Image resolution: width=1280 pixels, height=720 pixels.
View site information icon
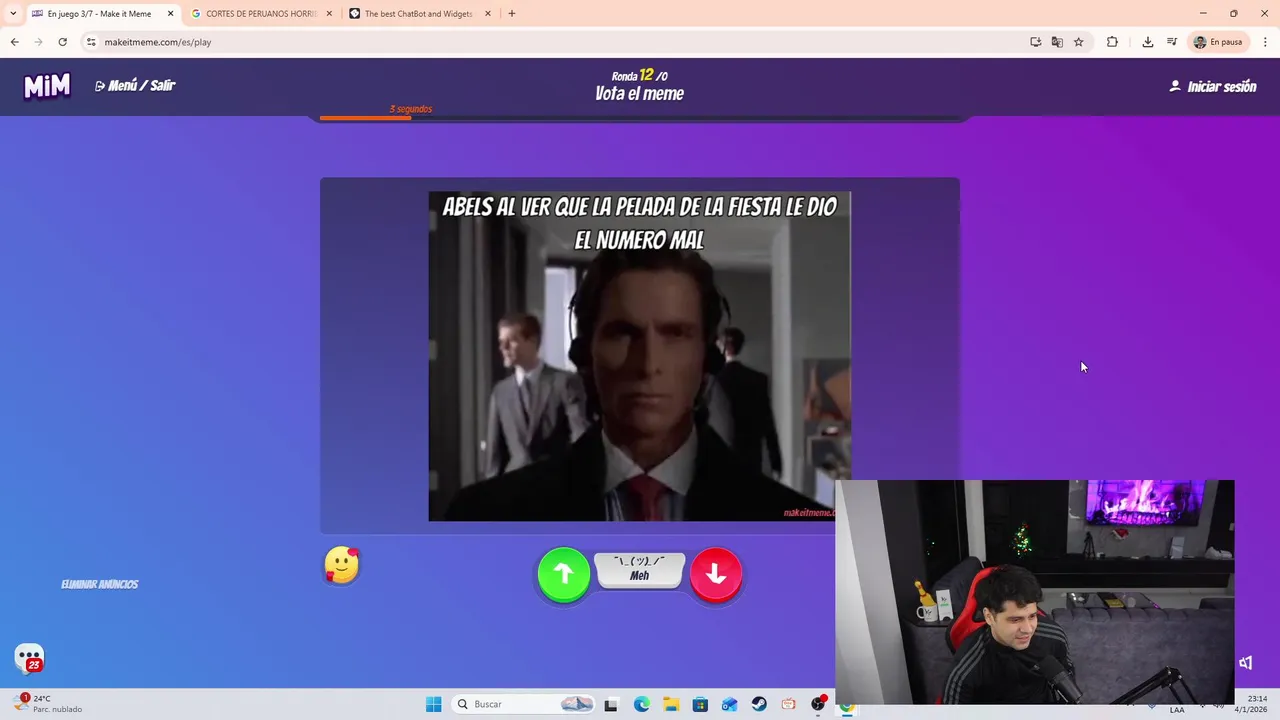(91, 42)
